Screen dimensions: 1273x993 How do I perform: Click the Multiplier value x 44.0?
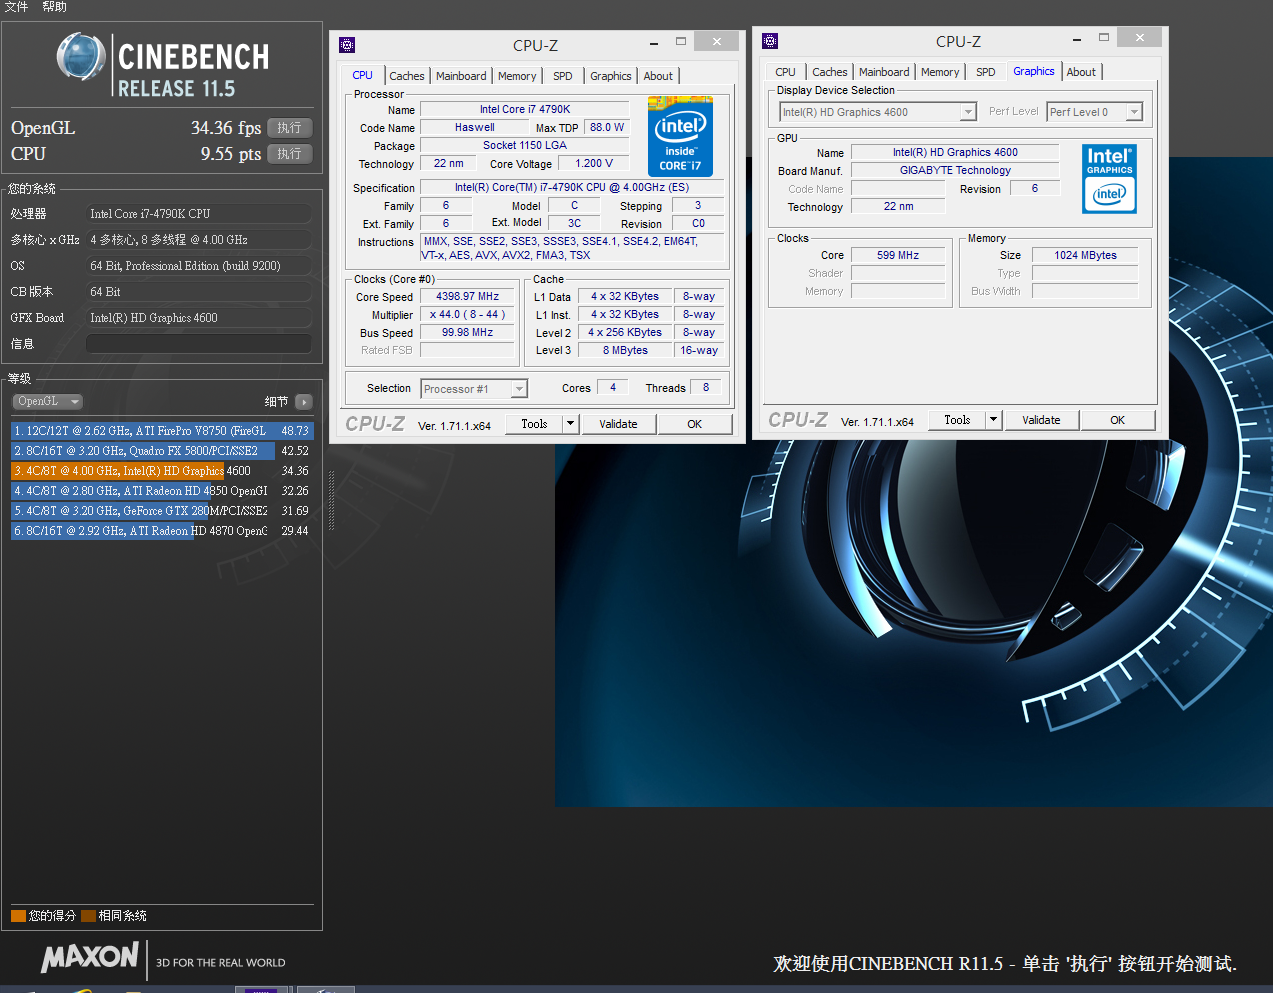467,314
